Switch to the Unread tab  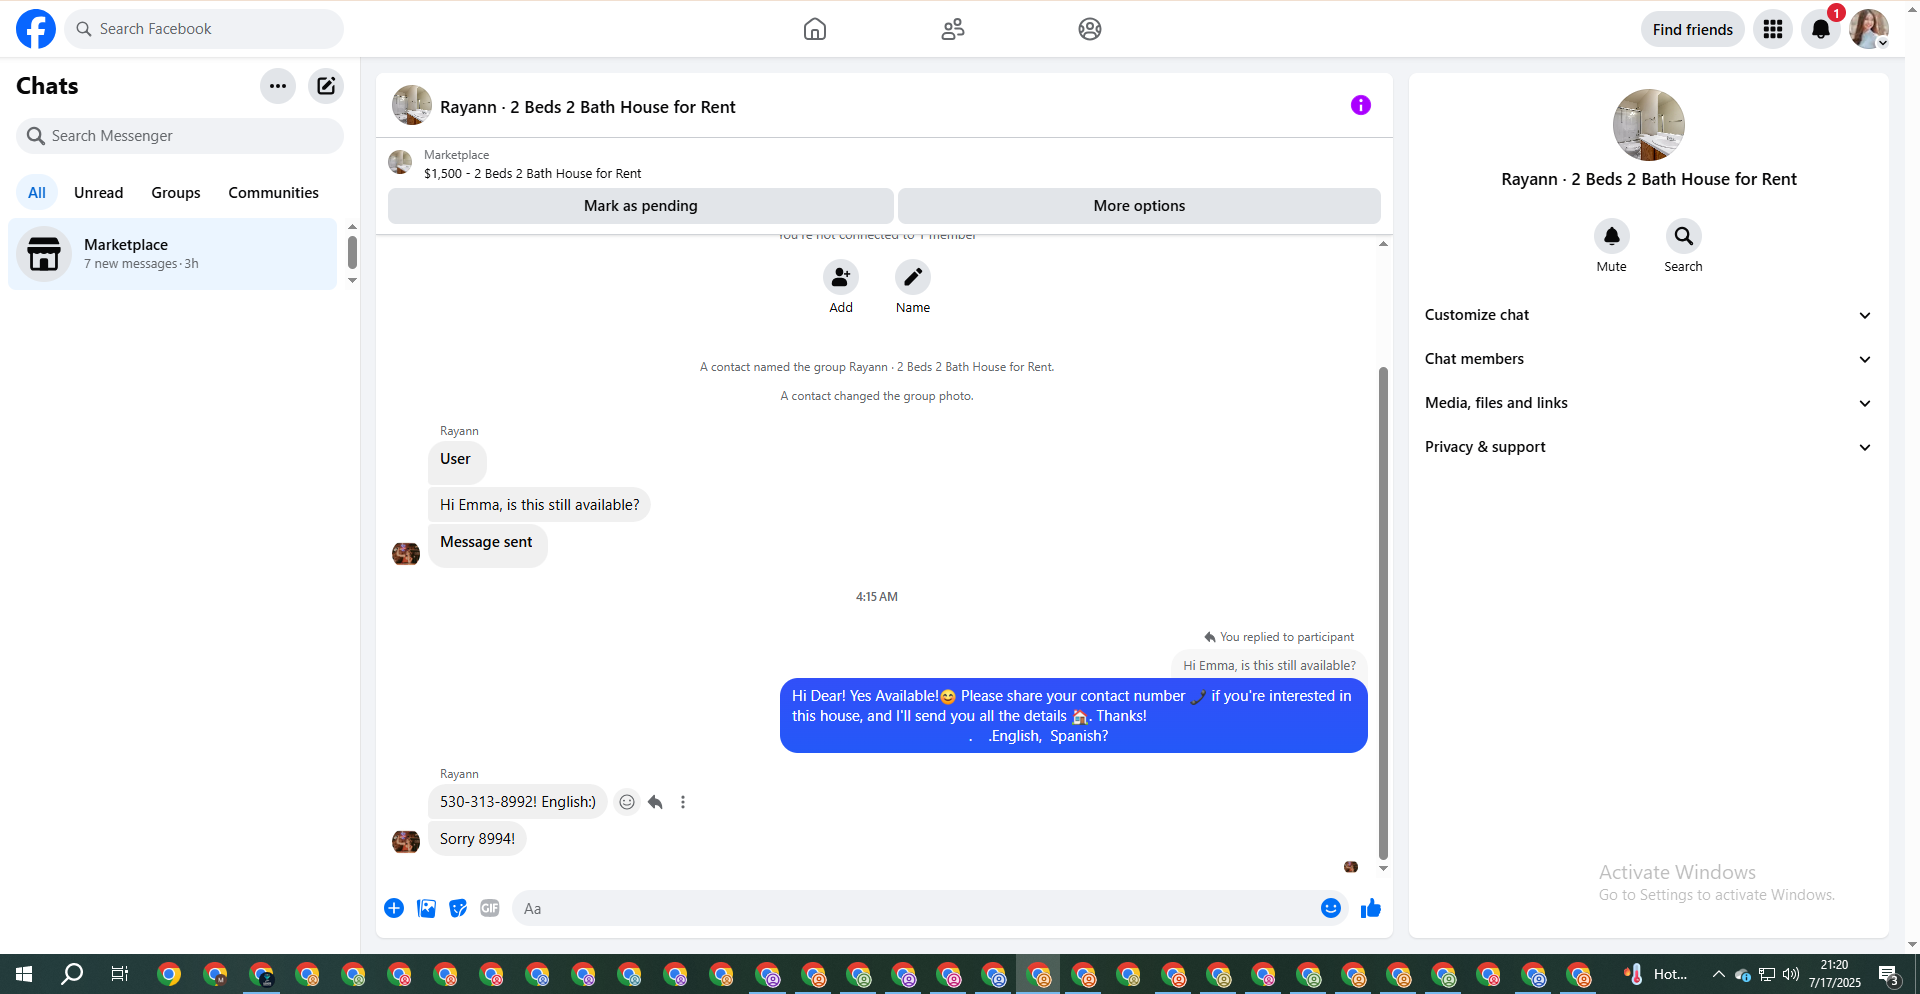(99, 193)
